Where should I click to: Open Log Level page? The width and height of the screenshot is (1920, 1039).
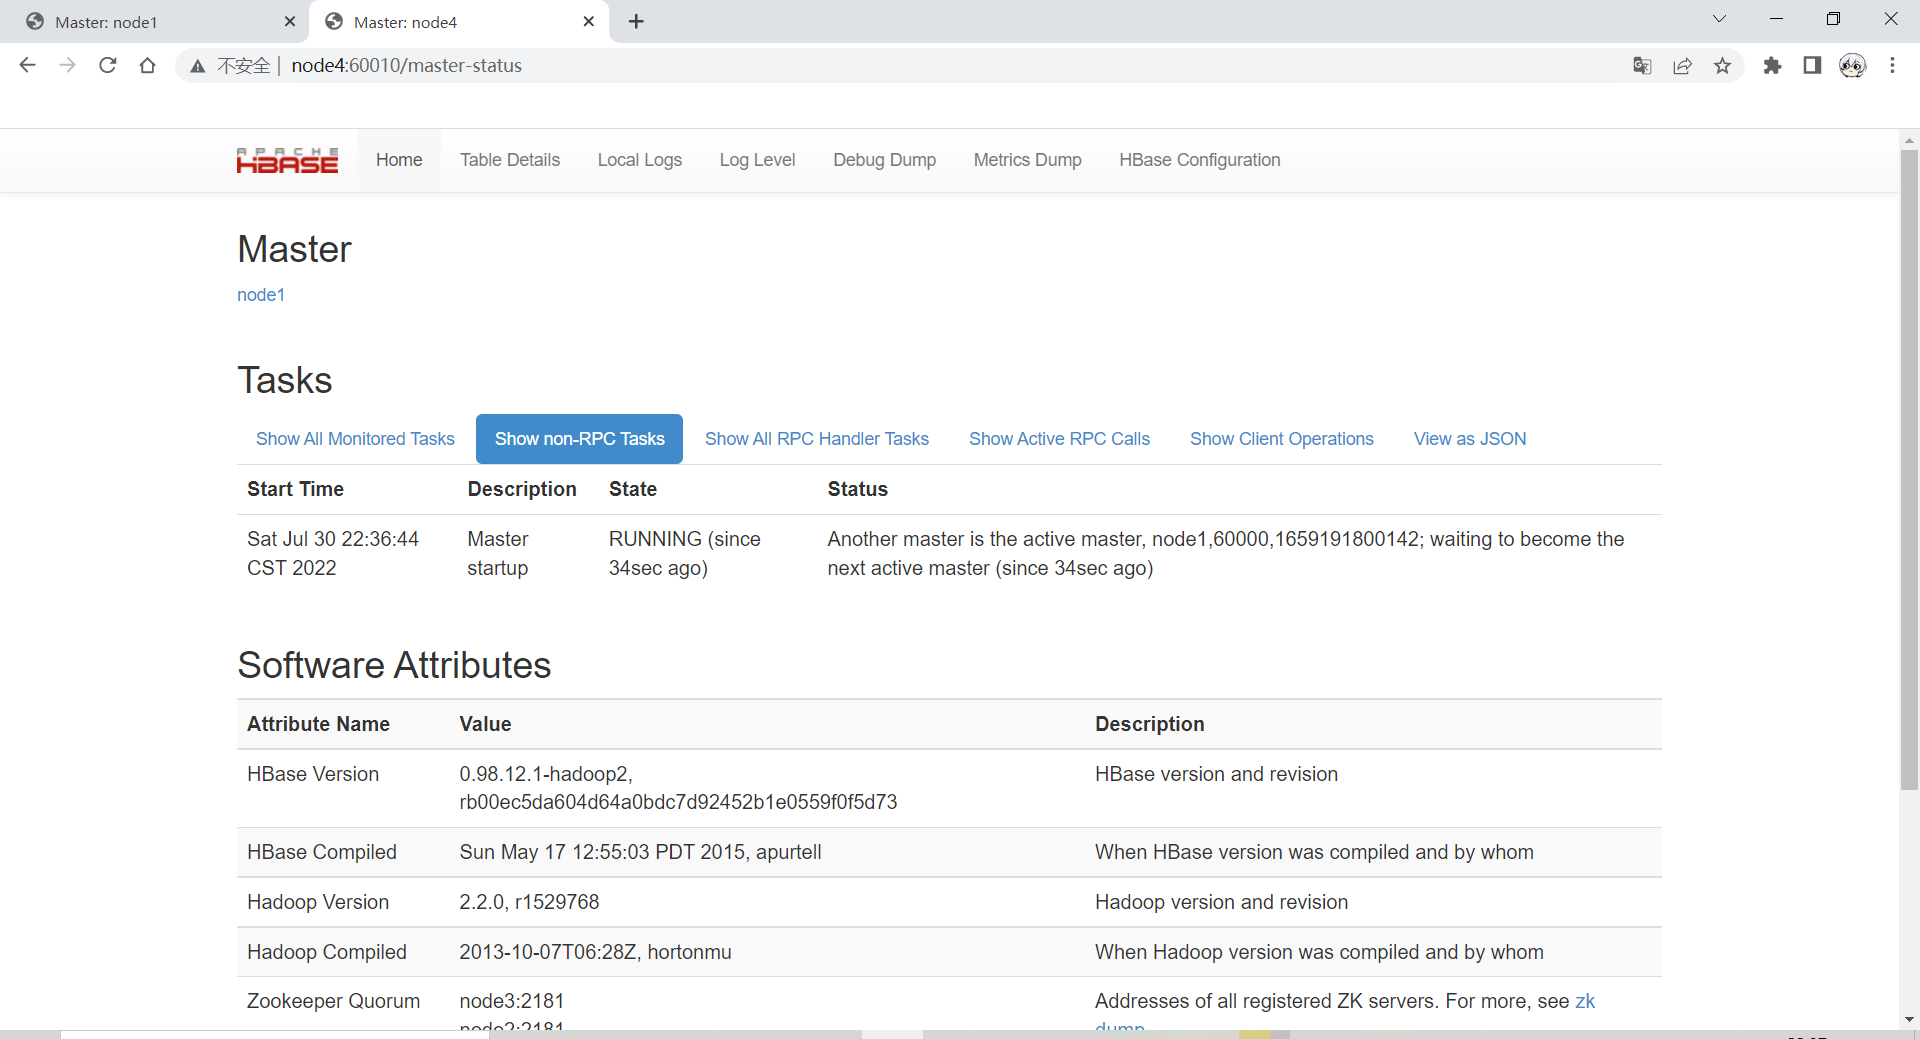coord(758,160)
